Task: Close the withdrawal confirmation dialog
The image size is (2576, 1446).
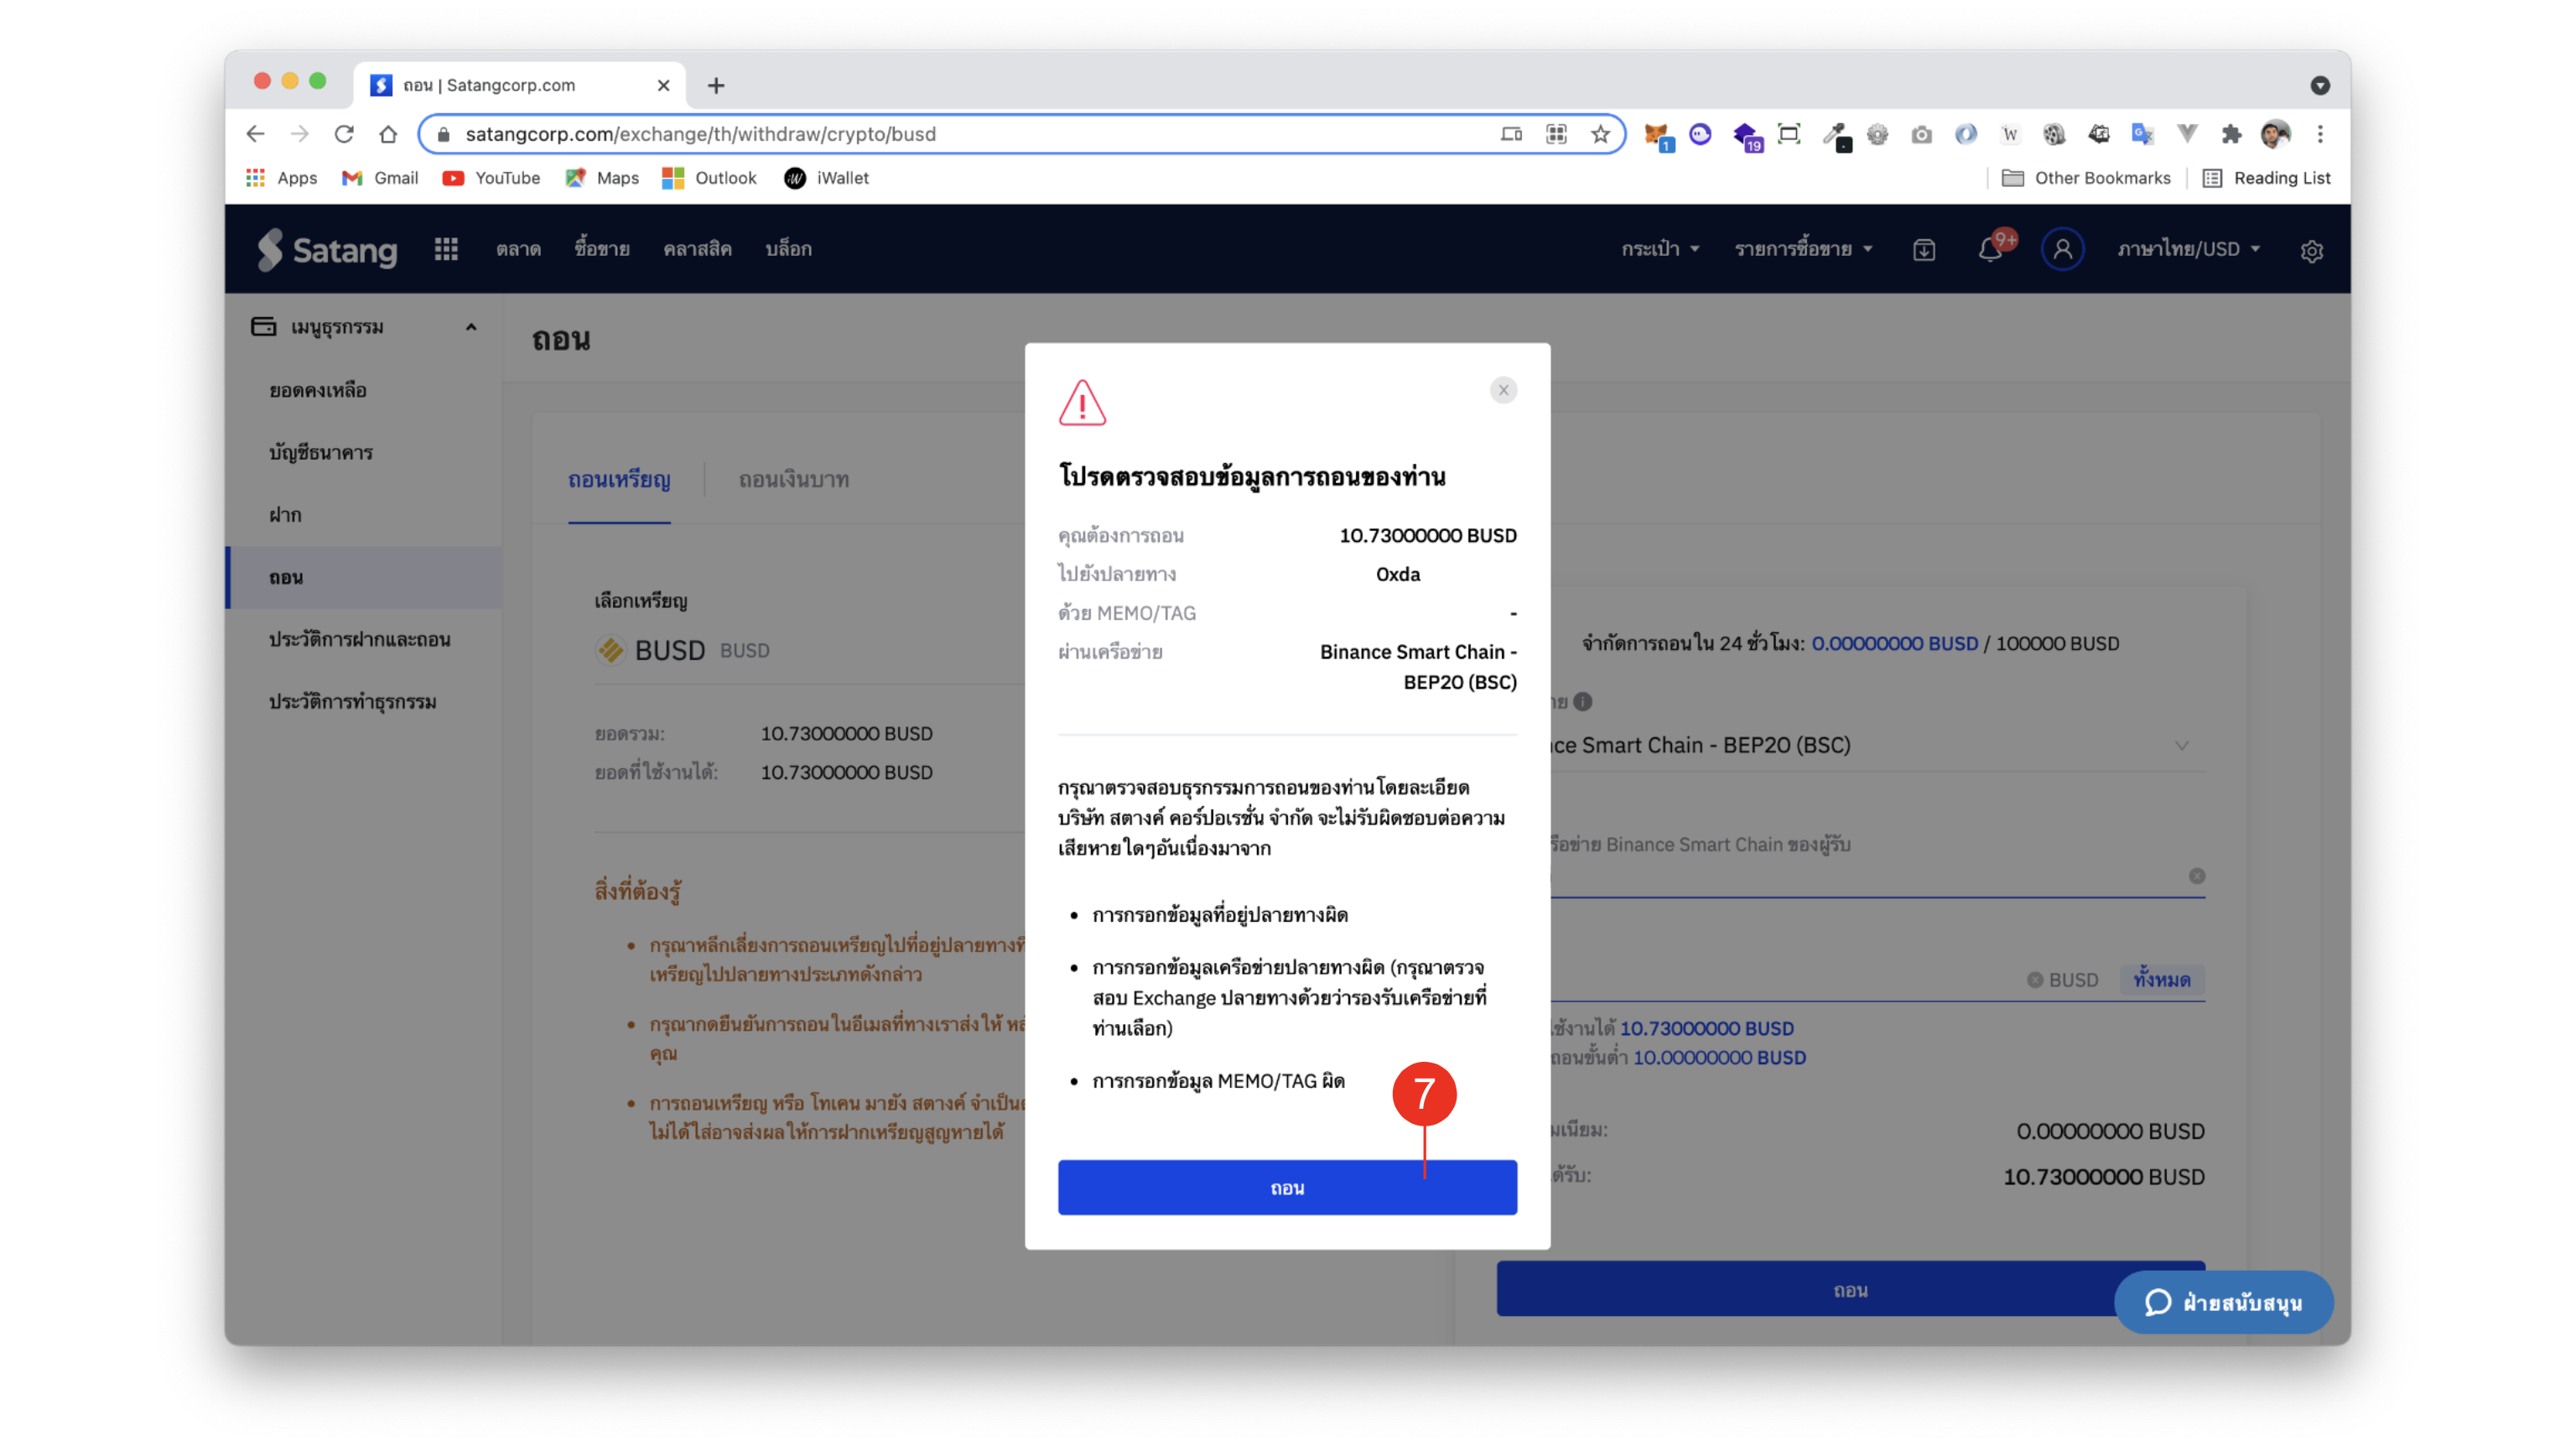Action: pos(1503,390)
